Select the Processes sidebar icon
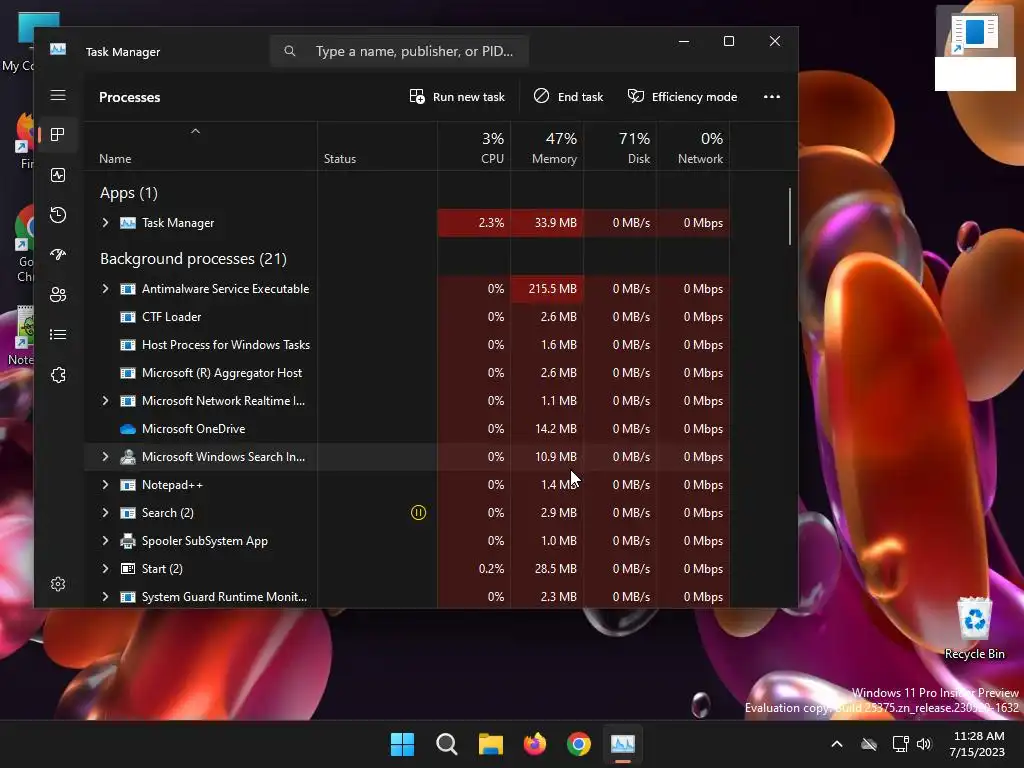Image resolution: width=1024 pixels, height=768 pixels. point(58,135)
